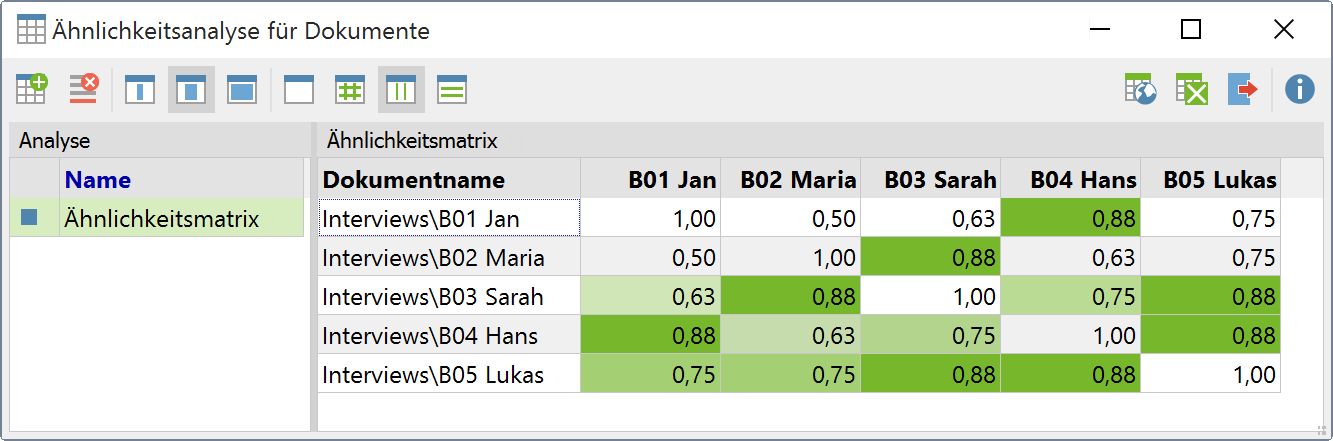Viewport: 1333px width, 441px height.
Task: Delete the selected analysis entry
Action: point(83,90)
